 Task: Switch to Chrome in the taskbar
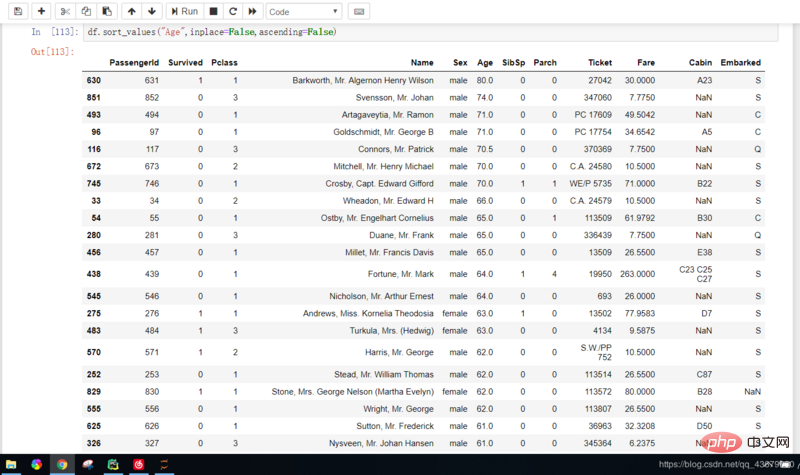coord(62,464)
